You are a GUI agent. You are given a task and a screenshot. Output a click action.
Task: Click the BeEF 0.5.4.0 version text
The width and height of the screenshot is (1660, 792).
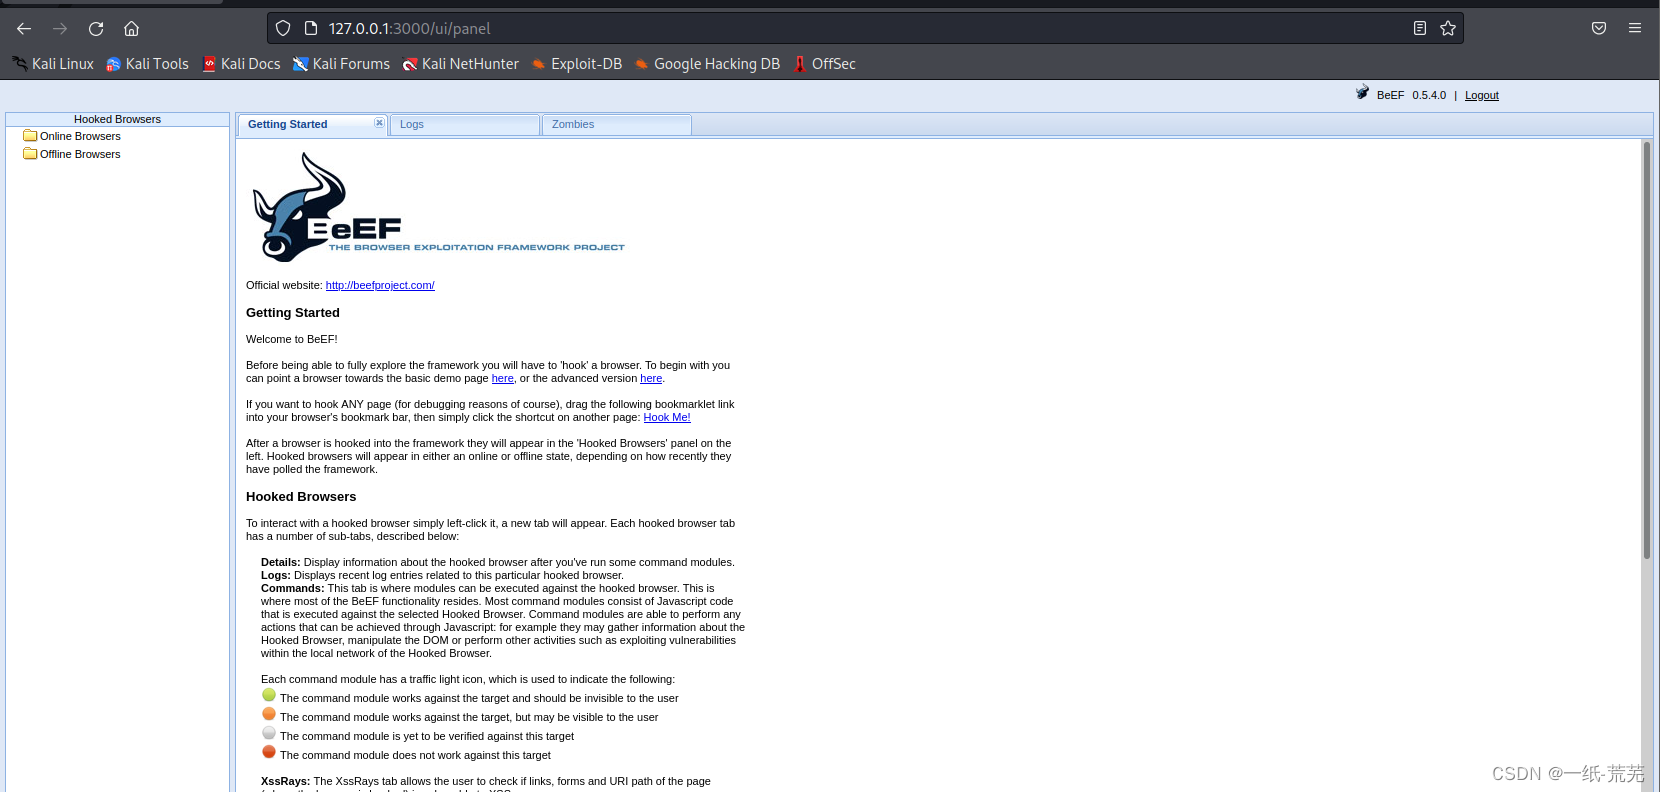point(1411,95)
